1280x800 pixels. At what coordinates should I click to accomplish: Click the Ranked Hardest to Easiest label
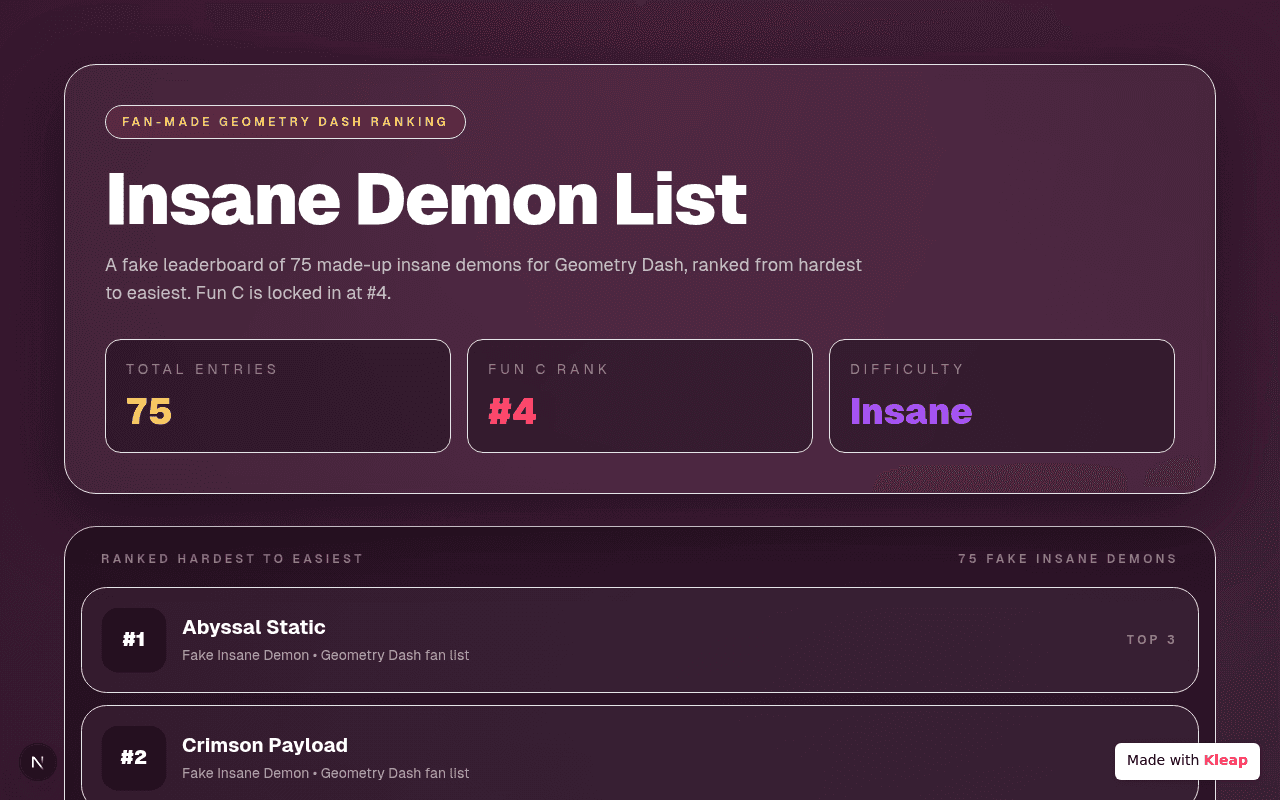[232, 559]
